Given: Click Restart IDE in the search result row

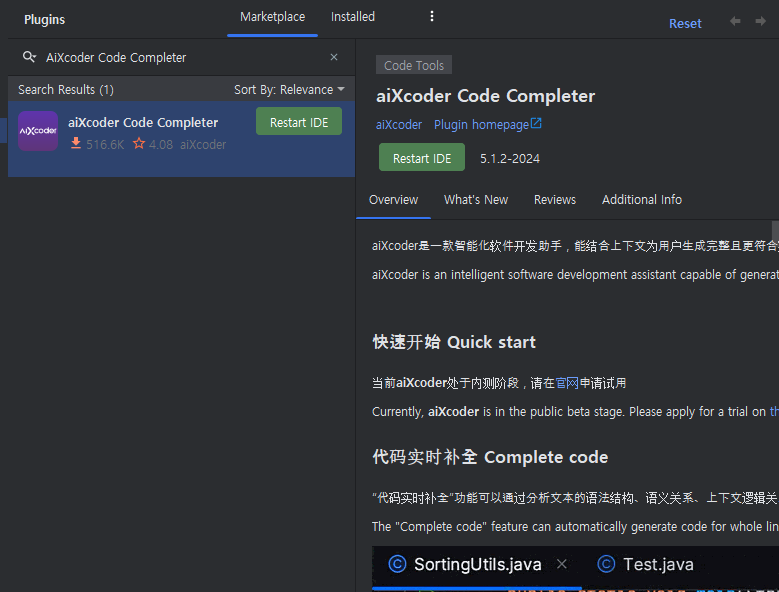Looking at the screenshot, I should (x=299, y=122).
